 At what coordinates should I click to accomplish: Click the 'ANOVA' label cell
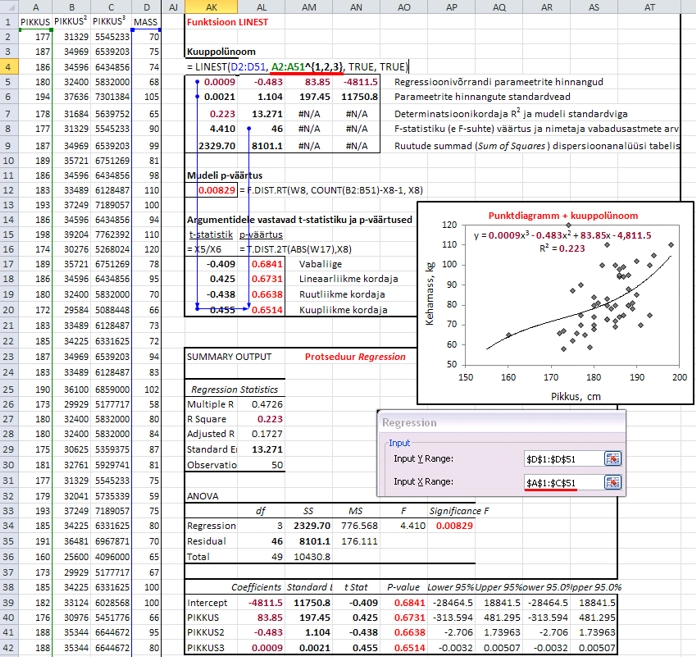coord(202,496)
